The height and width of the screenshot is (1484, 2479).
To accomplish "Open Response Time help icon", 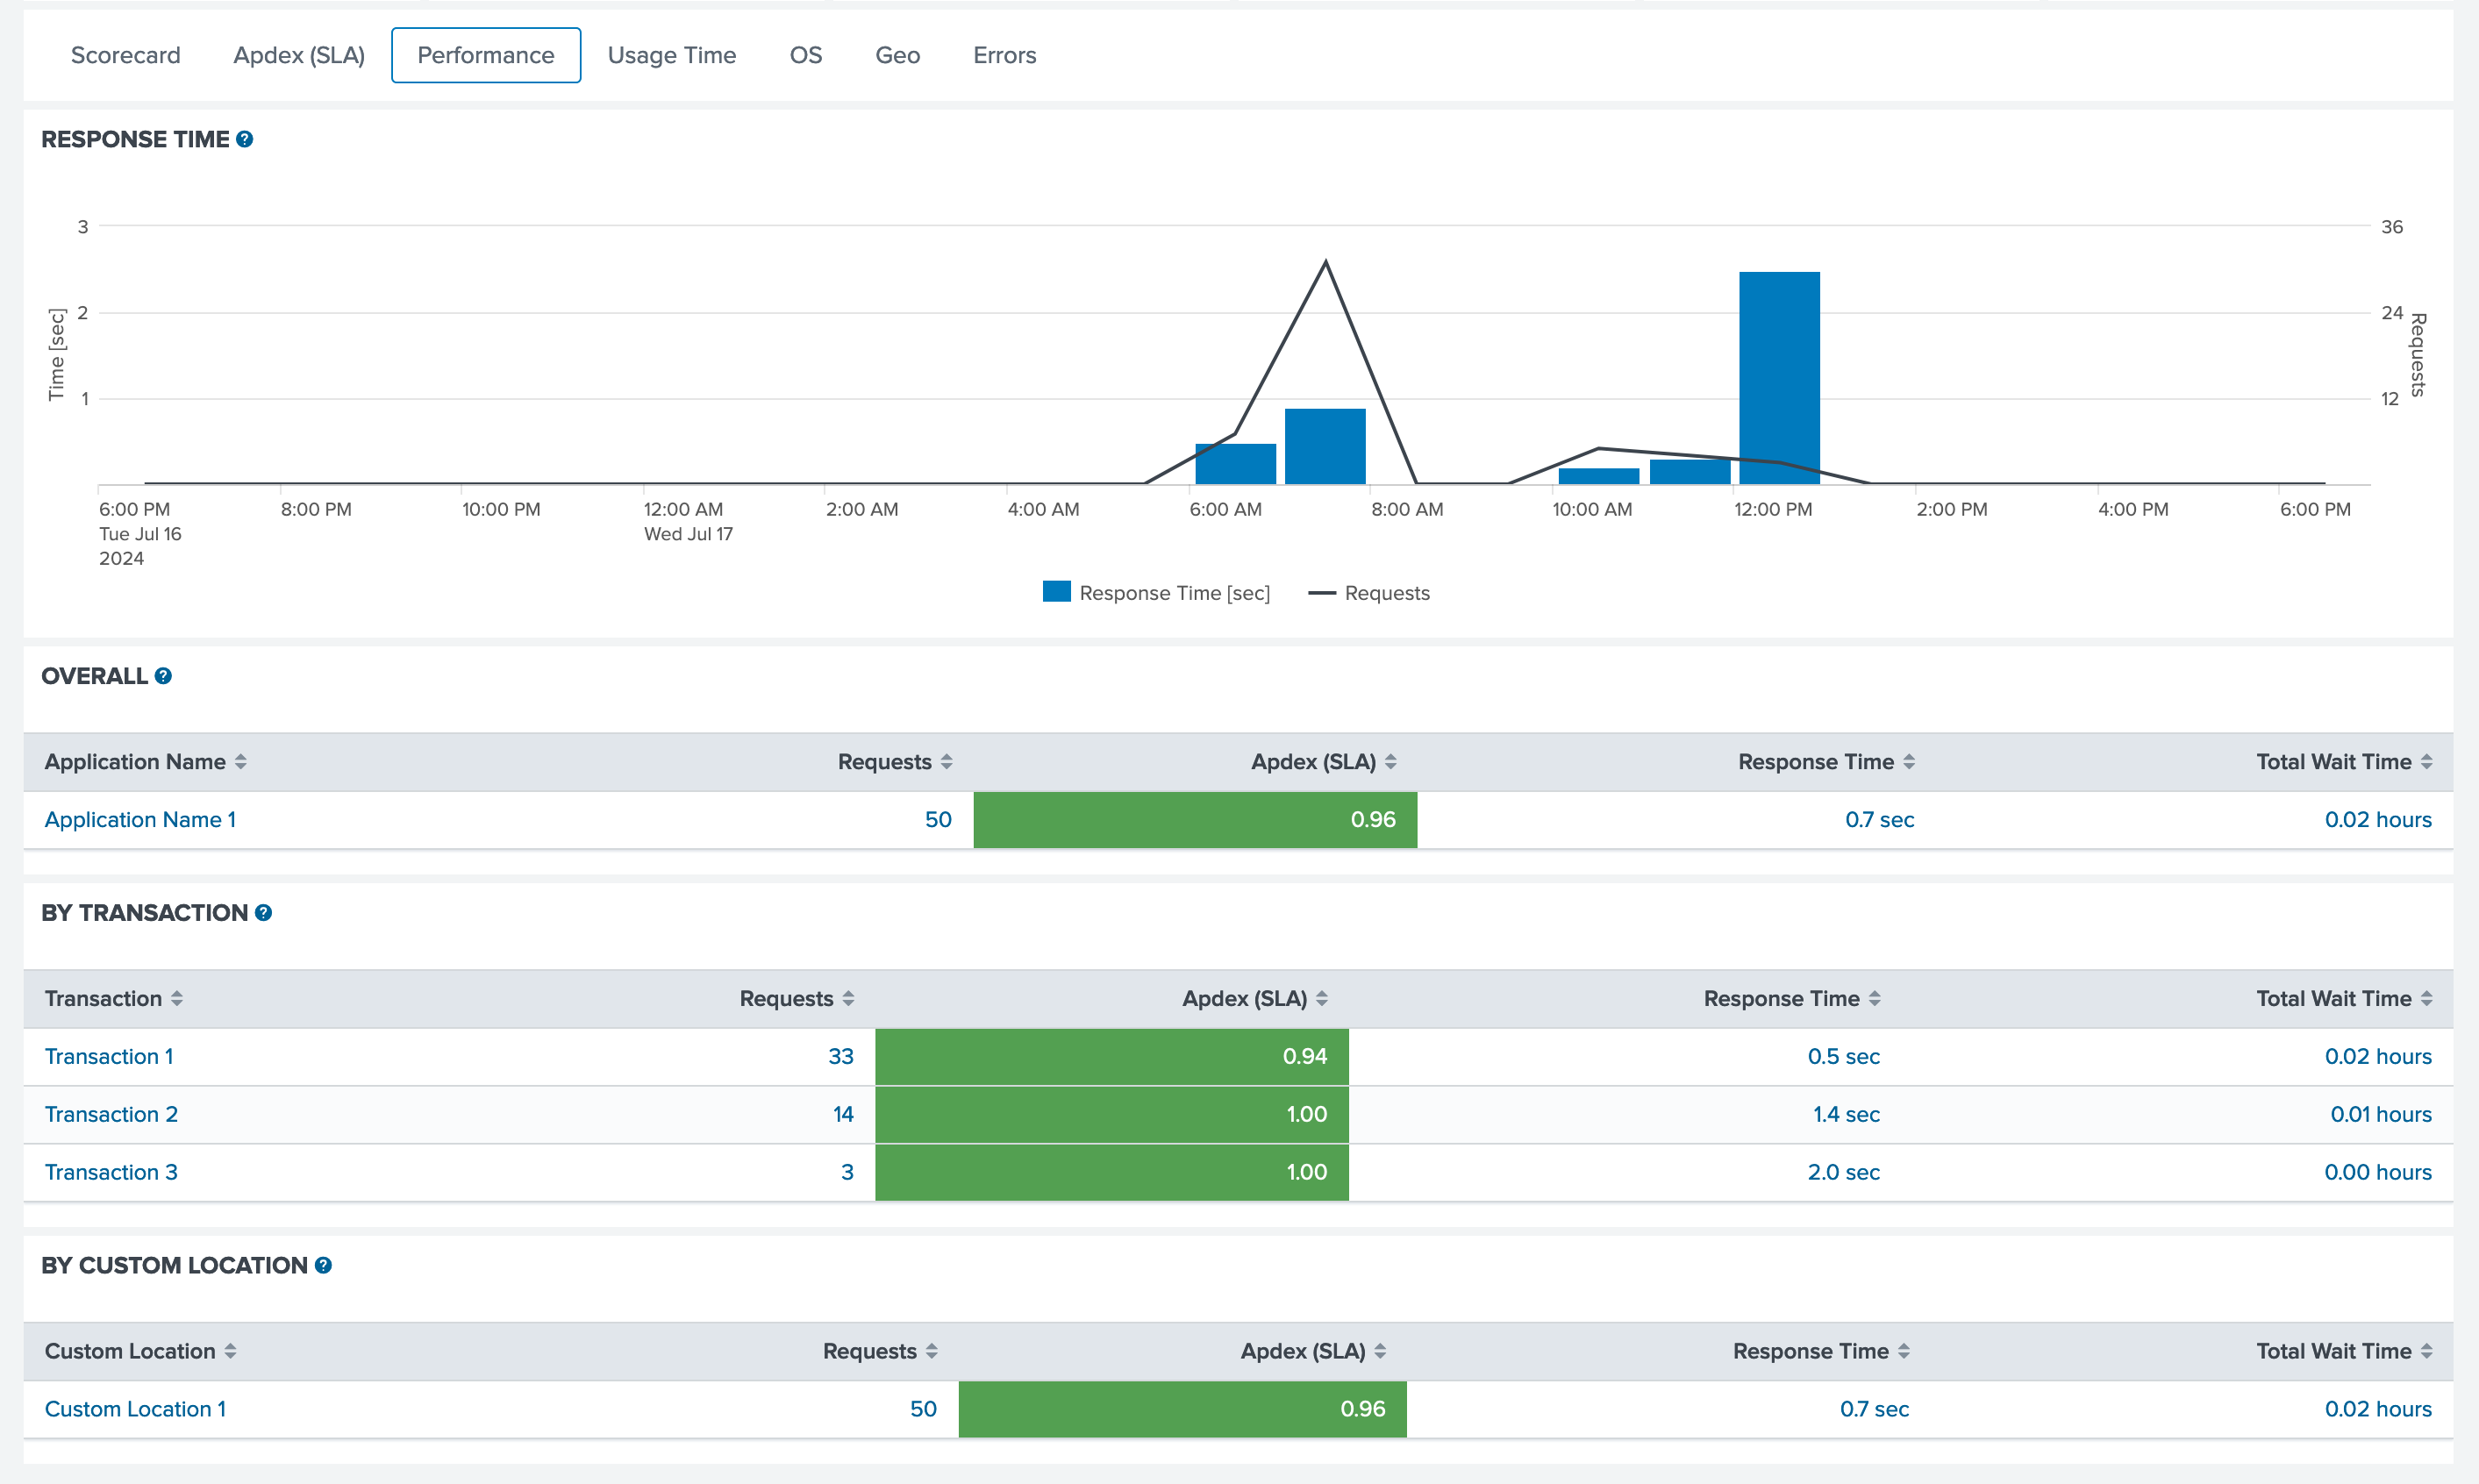I will pos(244,140).
